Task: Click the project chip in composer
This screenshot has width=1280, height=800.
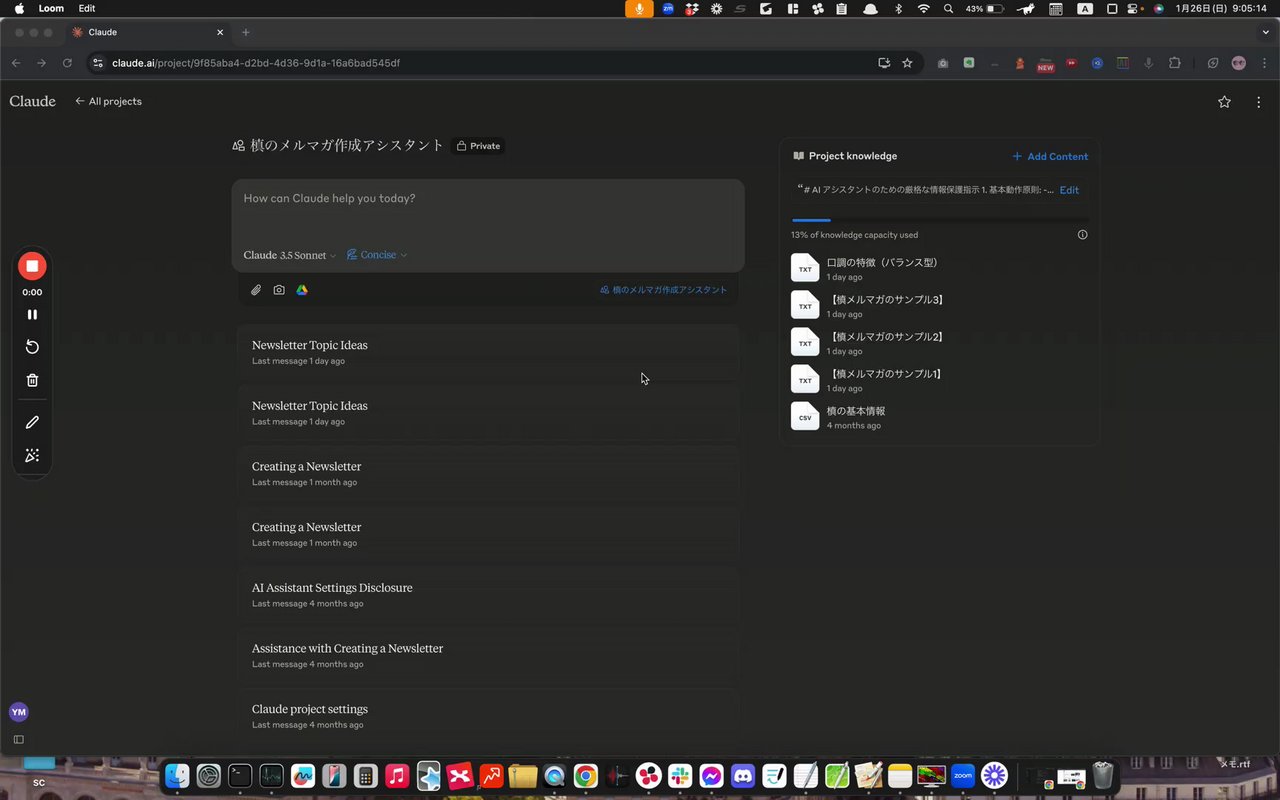Action: [x=663, y=290]
